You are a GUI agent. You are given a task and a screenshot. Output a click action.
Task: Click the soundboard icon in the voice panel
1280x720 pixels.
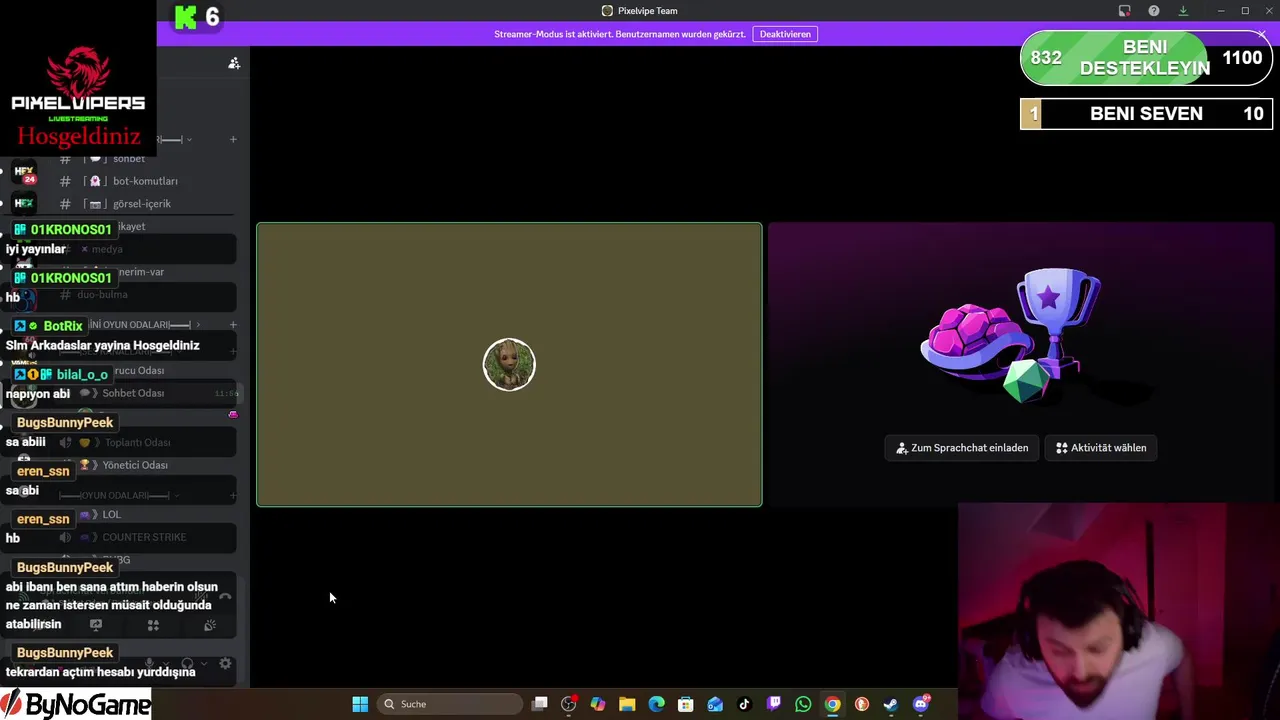[210, 625]
